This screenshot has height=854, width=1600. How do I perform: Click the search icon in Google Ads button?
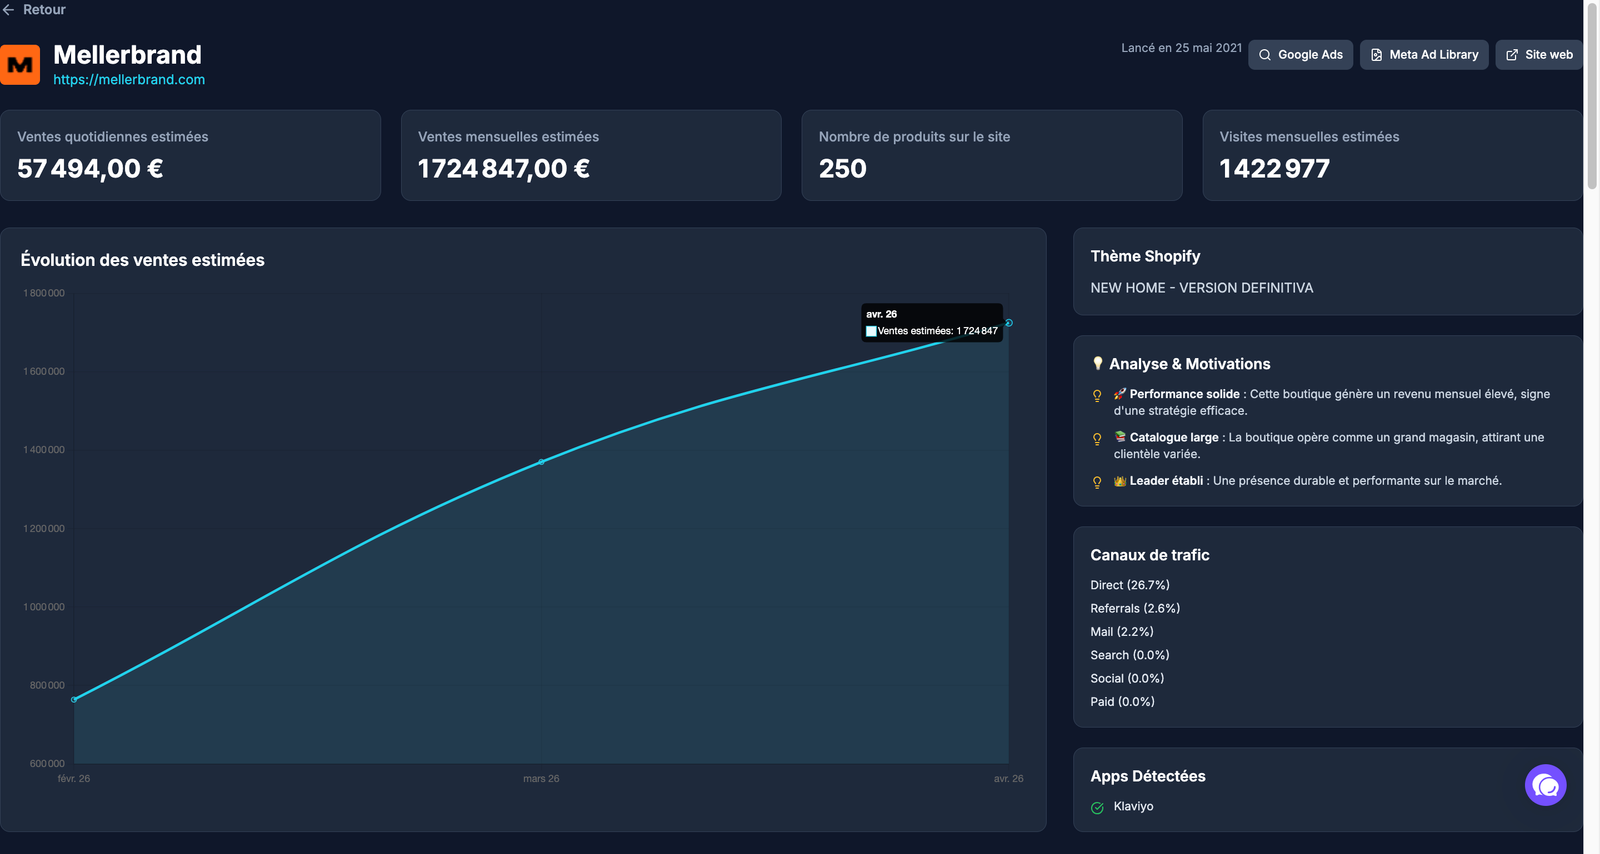pos(1265,55)
